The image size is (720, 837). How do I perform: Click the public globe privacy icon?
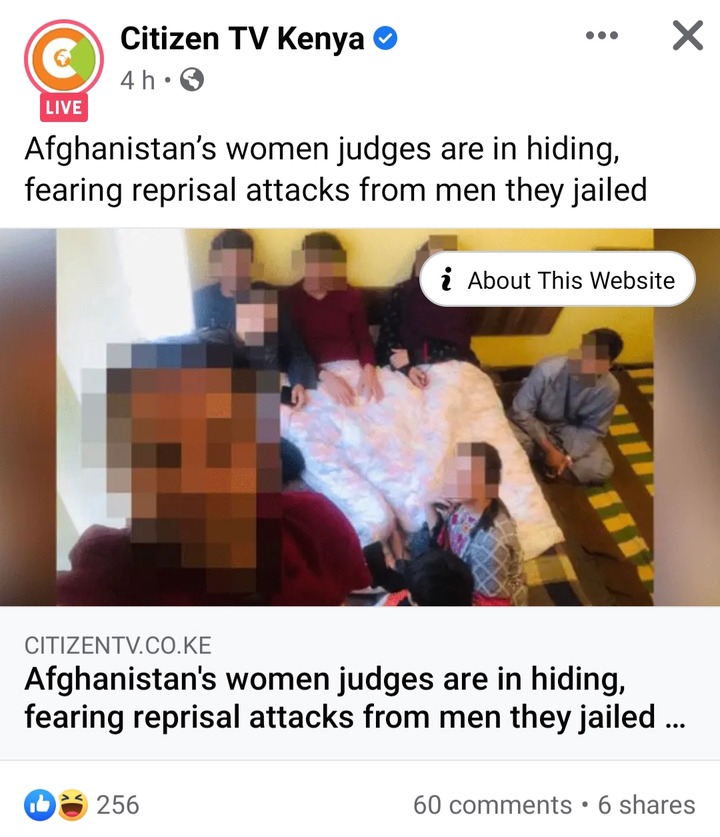click(x=192, y=81)
